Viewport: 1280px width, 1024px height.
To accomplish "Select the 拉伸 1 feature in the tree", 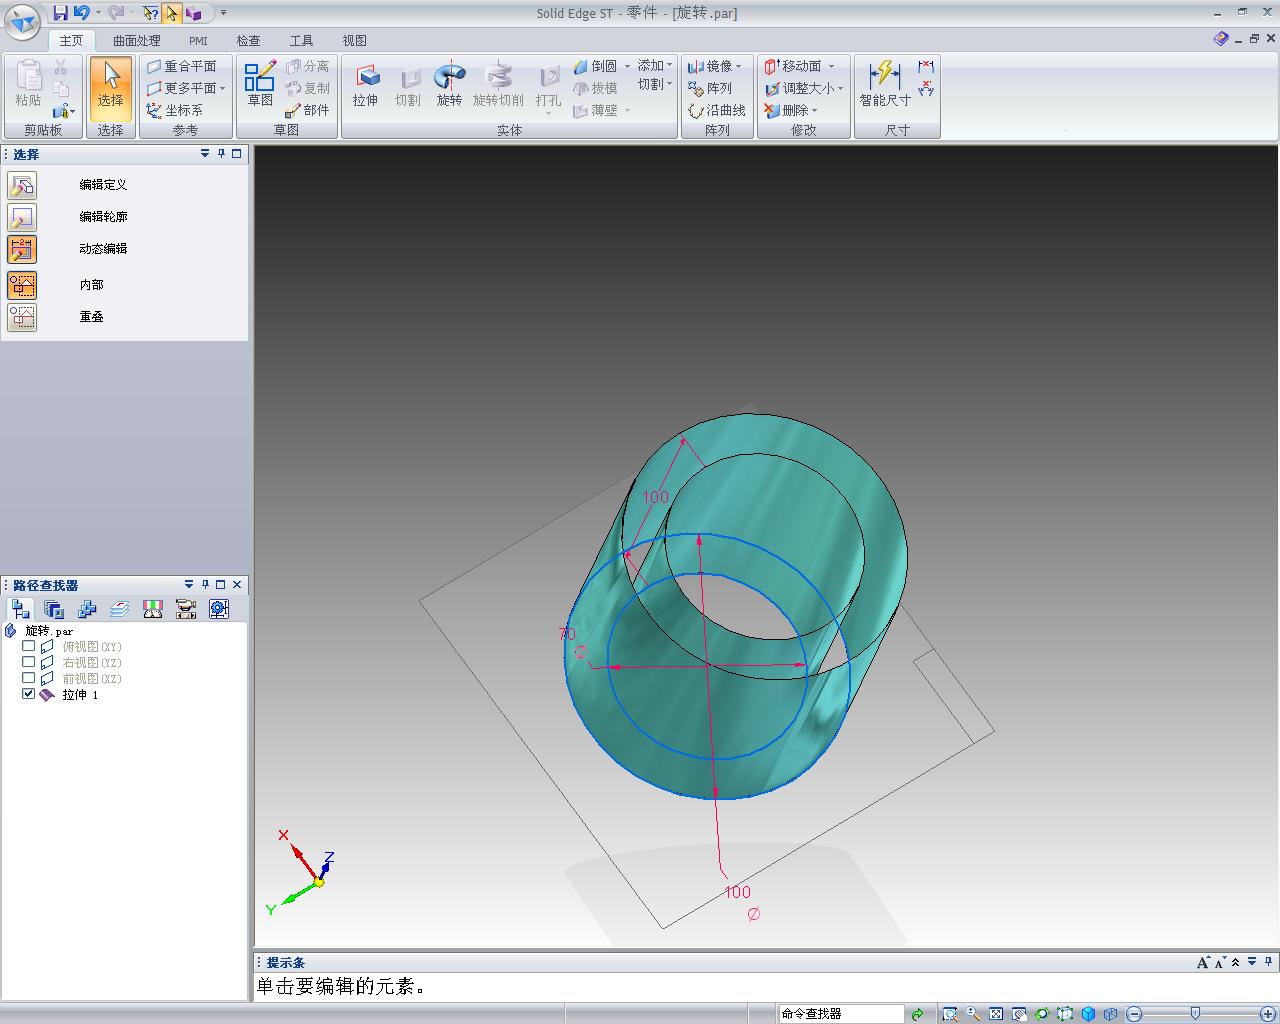I will pyautogui.click(x=80, y=694).
